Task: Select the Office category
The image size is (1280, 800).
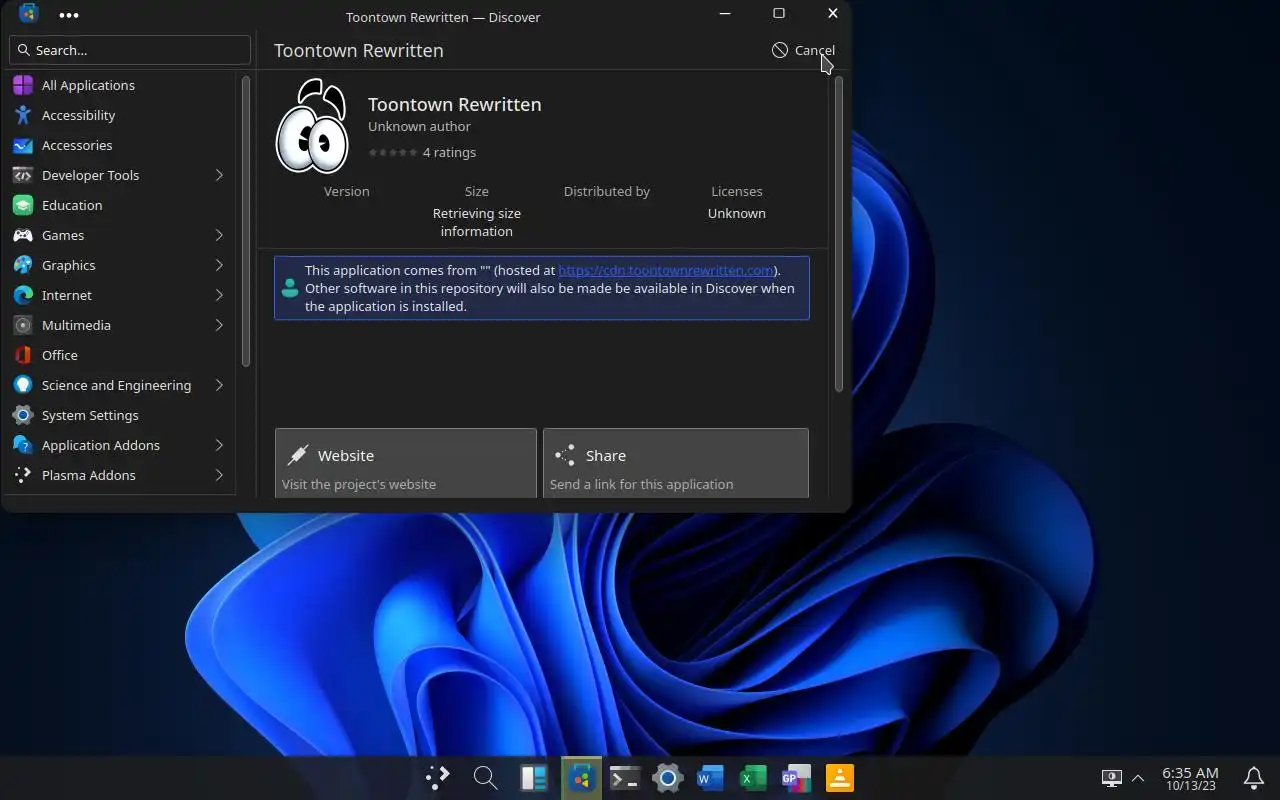Action: tap(120, 355)
